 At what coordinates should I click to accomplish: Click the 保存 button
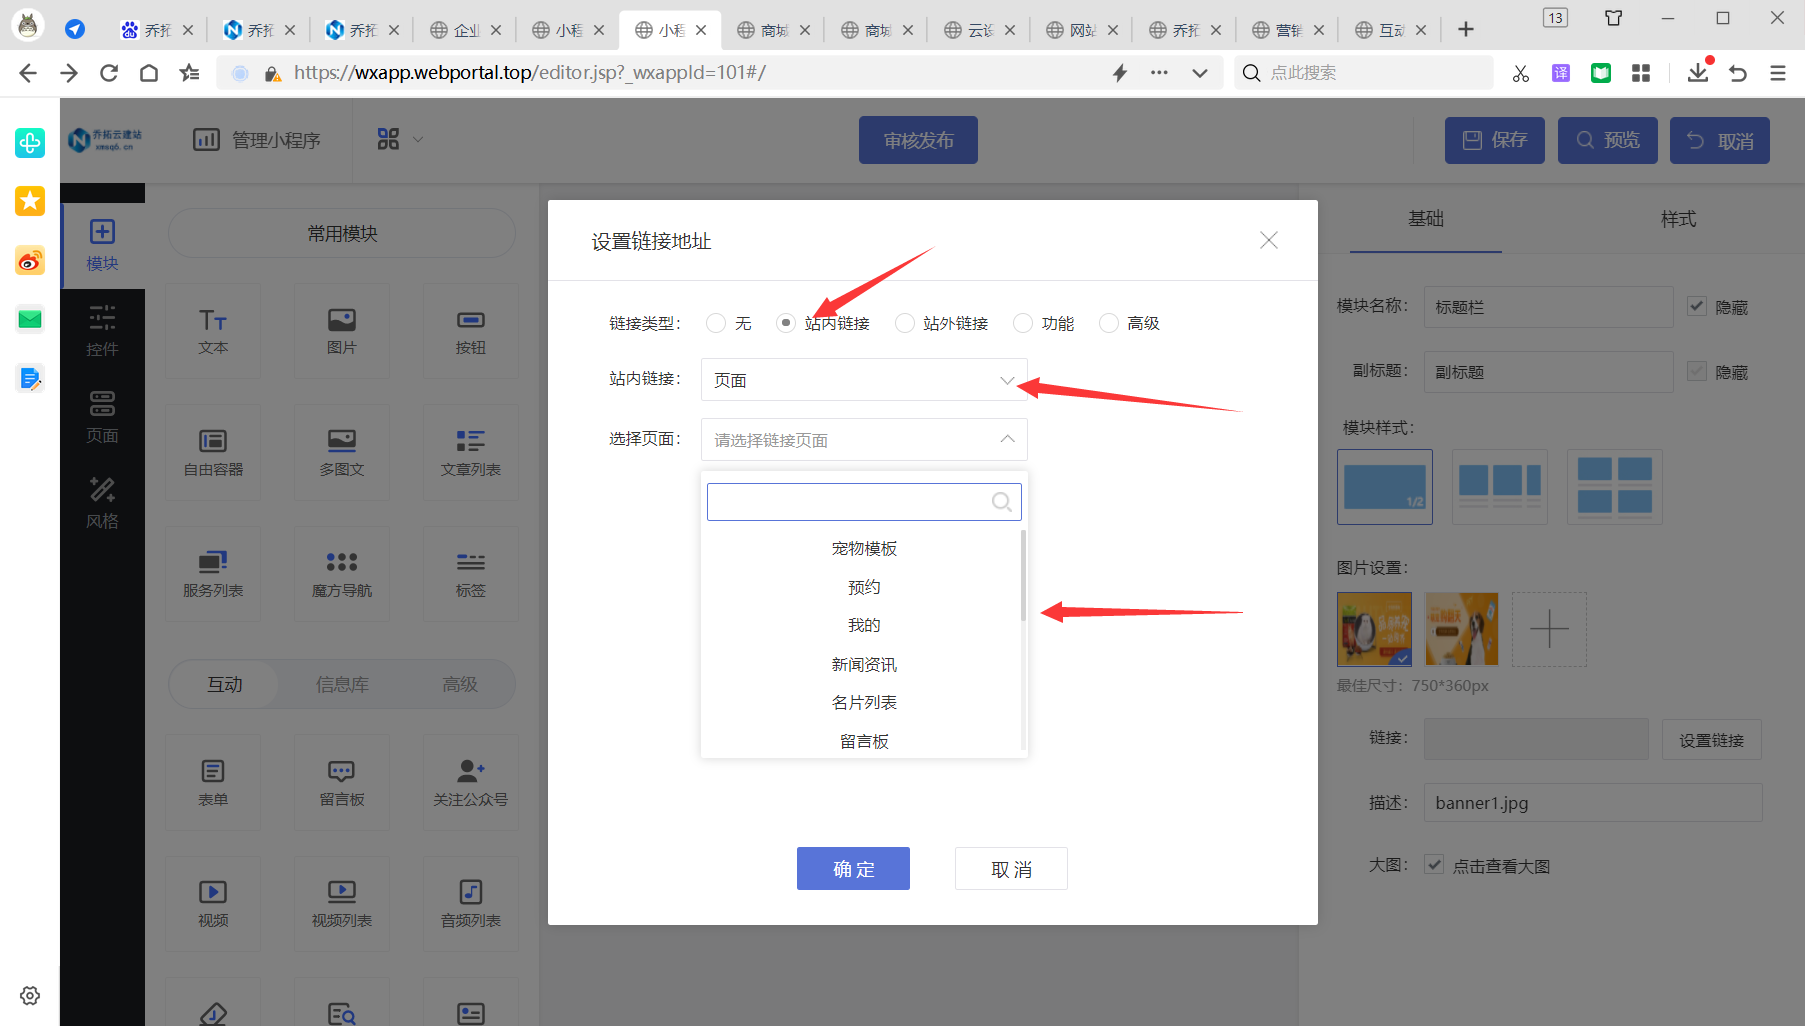[x=1495, y=140]
